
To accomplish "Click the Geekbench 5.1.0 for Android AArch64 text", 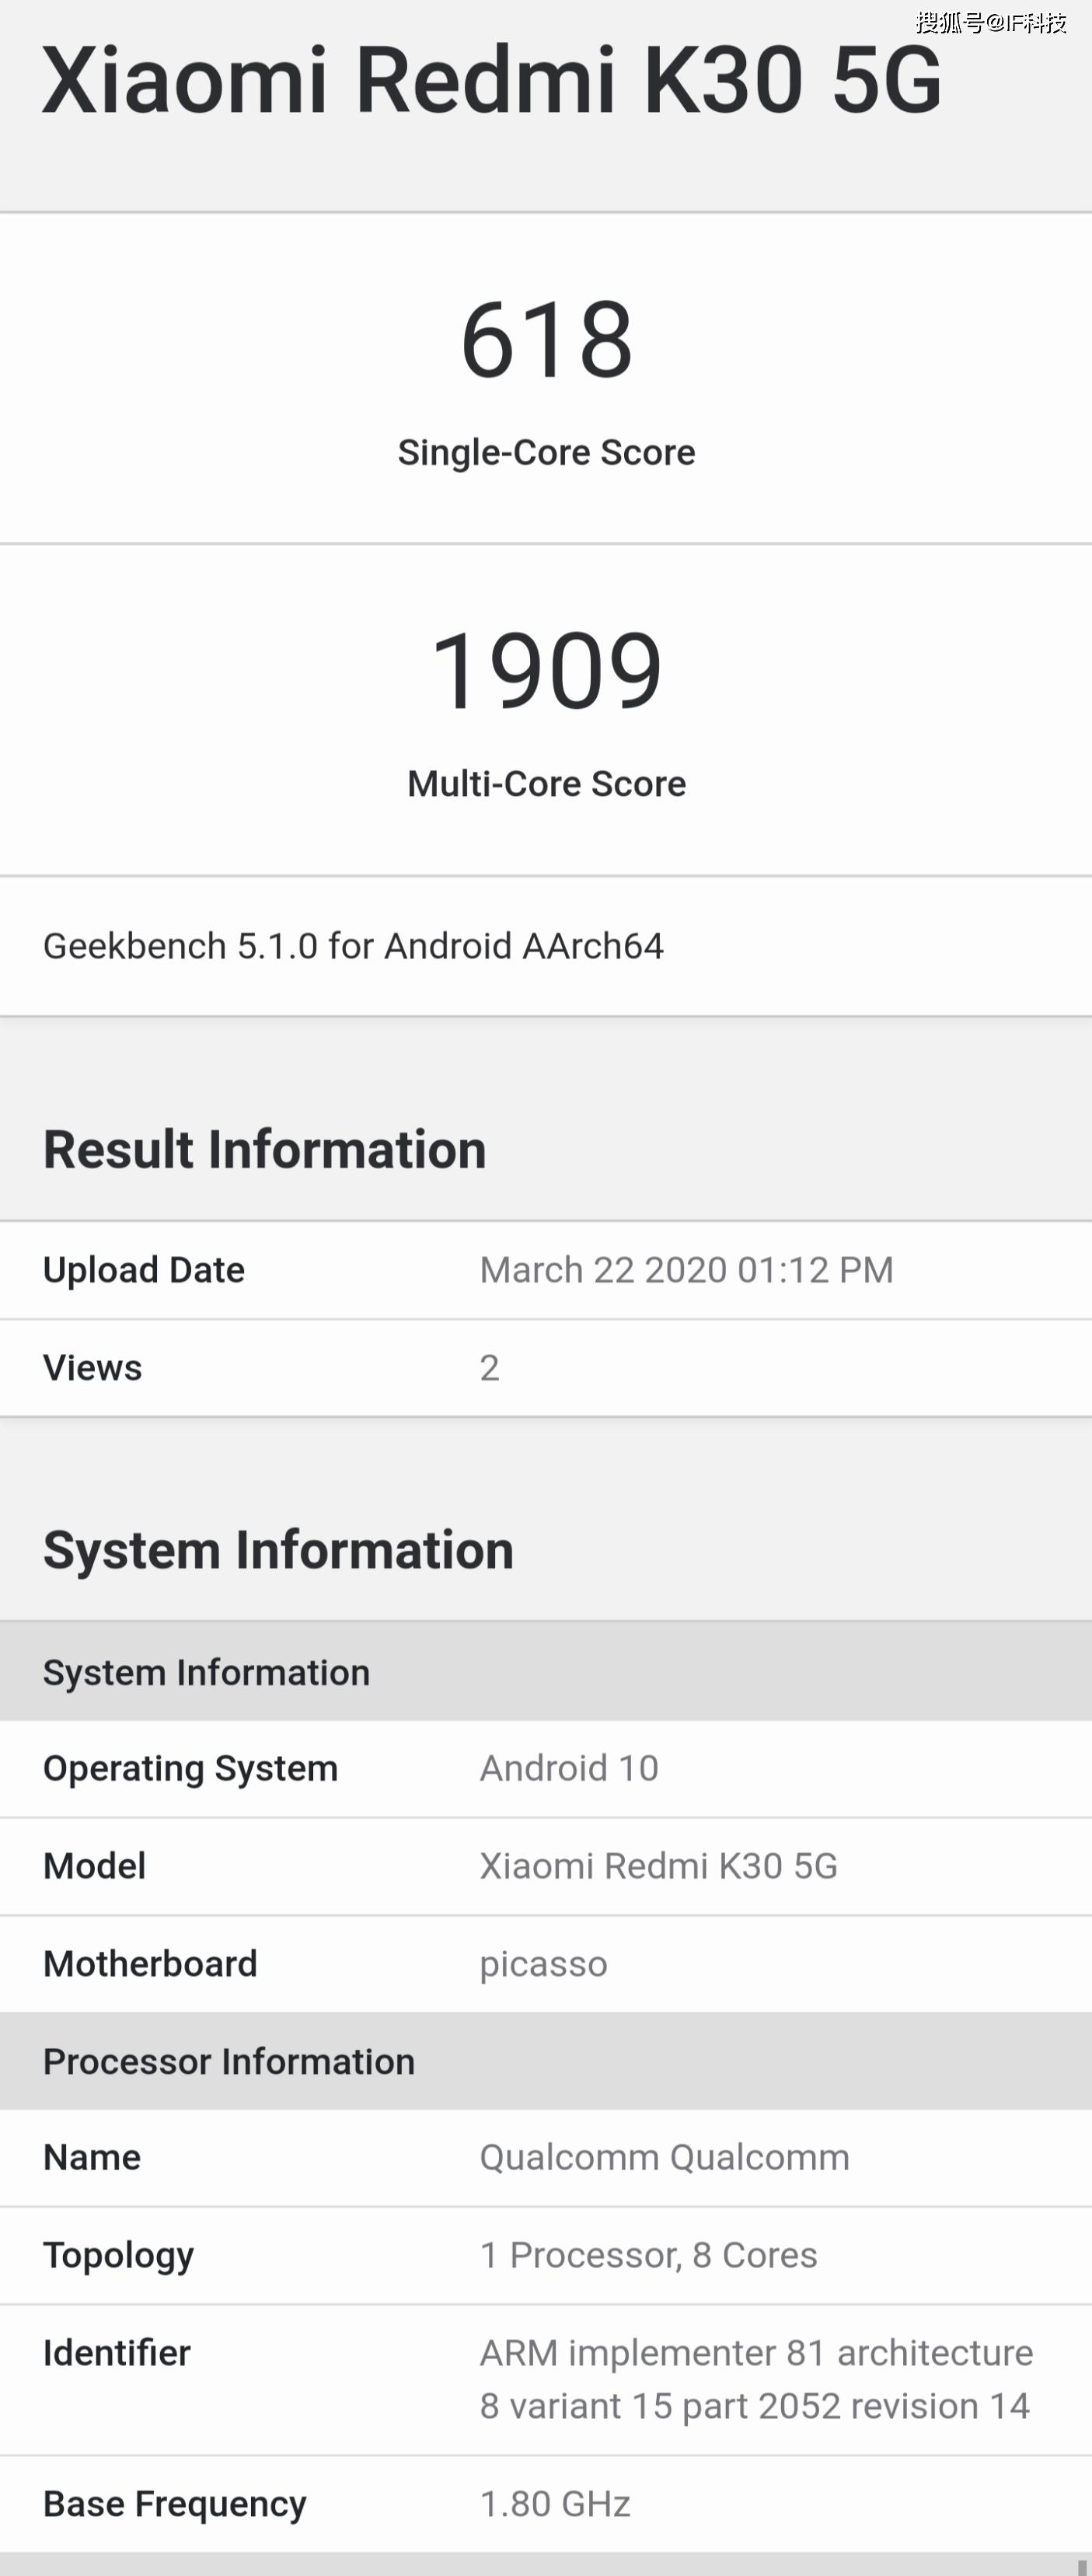I will pos(353,946).
